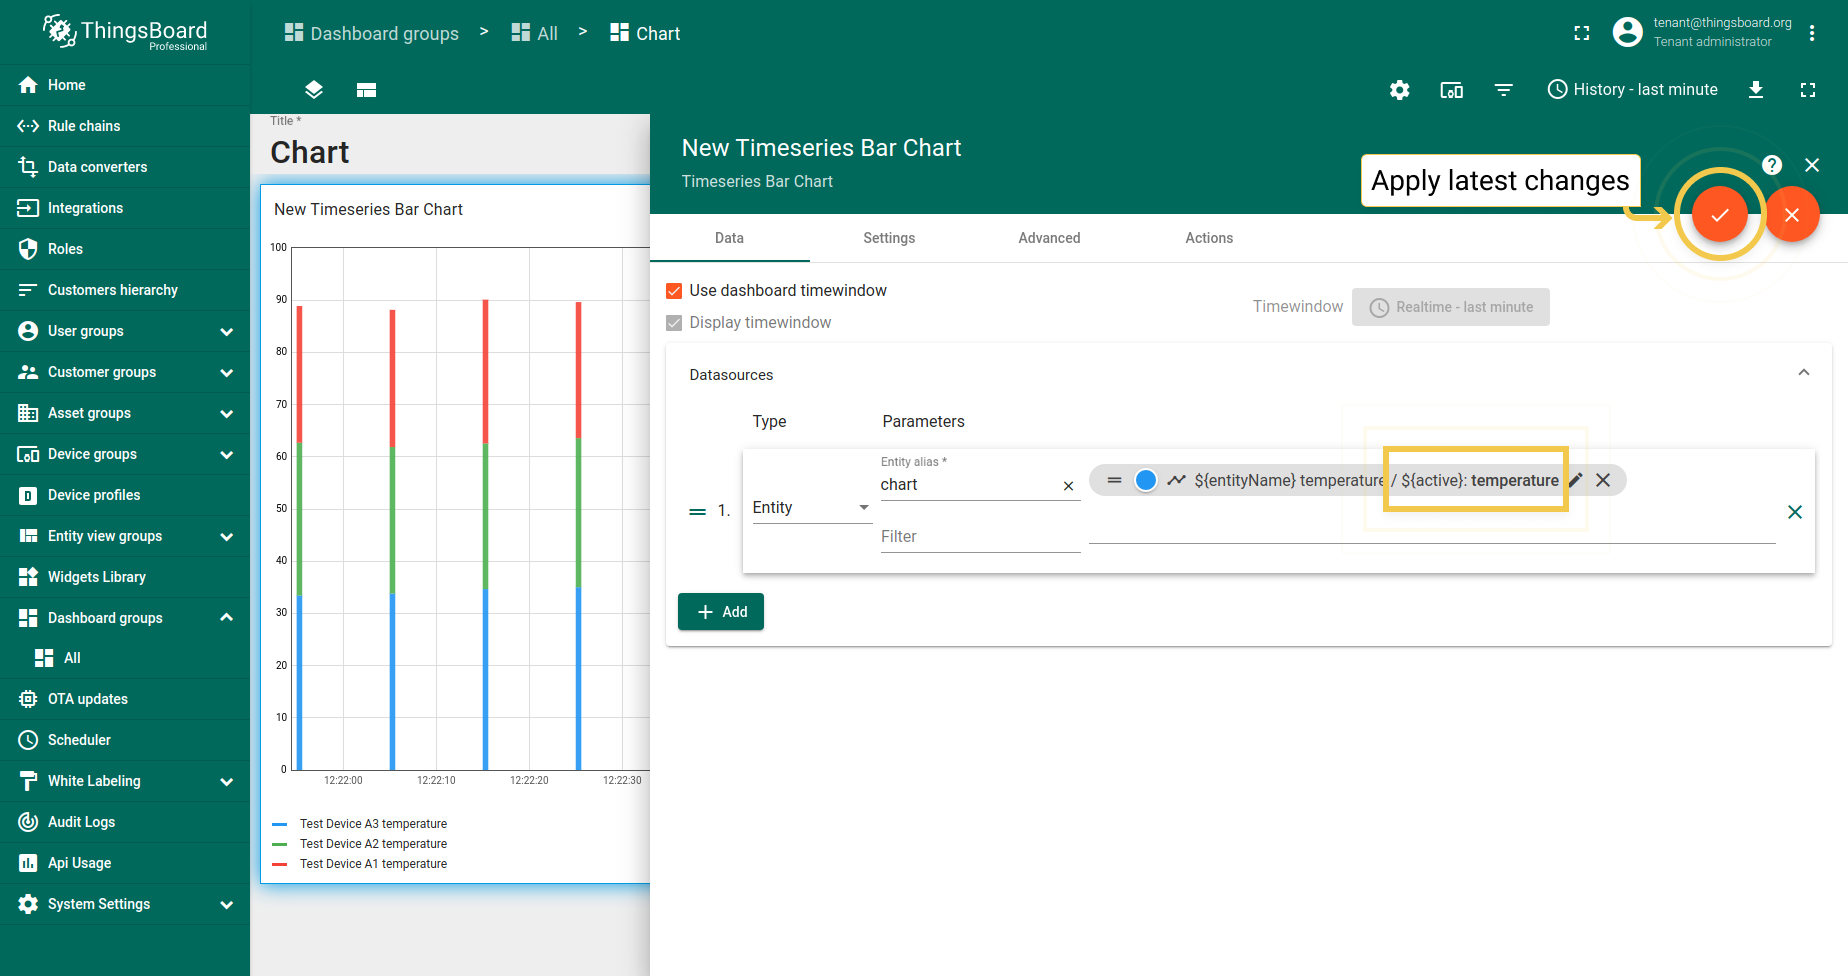Open Customers hierarchy
The image size is (1848, 976).
(x=124, y=290)
